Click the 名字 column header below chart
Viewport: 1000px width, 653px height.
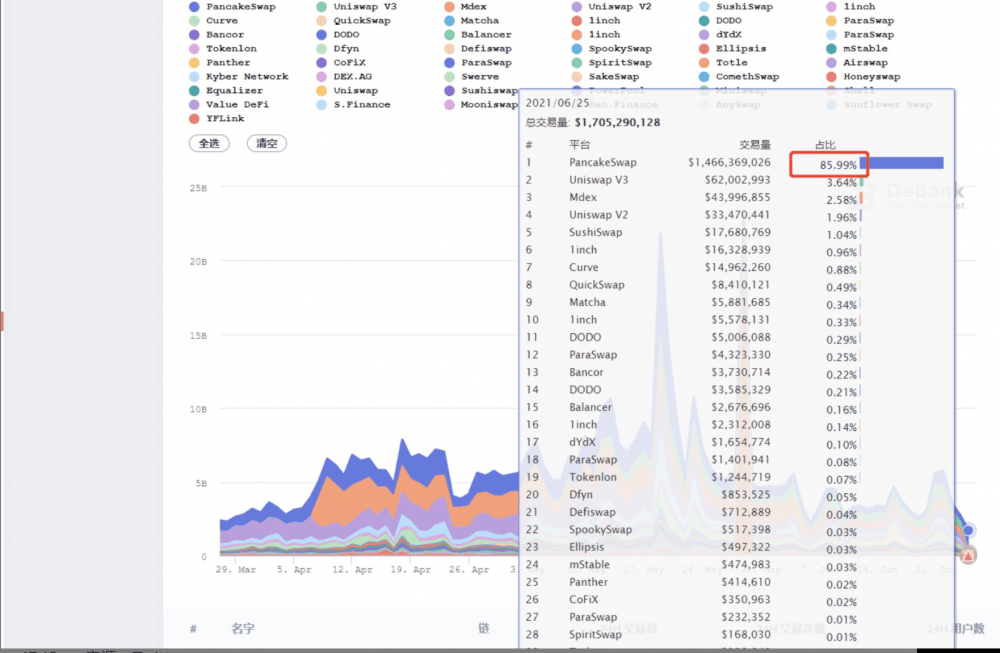[x=243, y=629]
